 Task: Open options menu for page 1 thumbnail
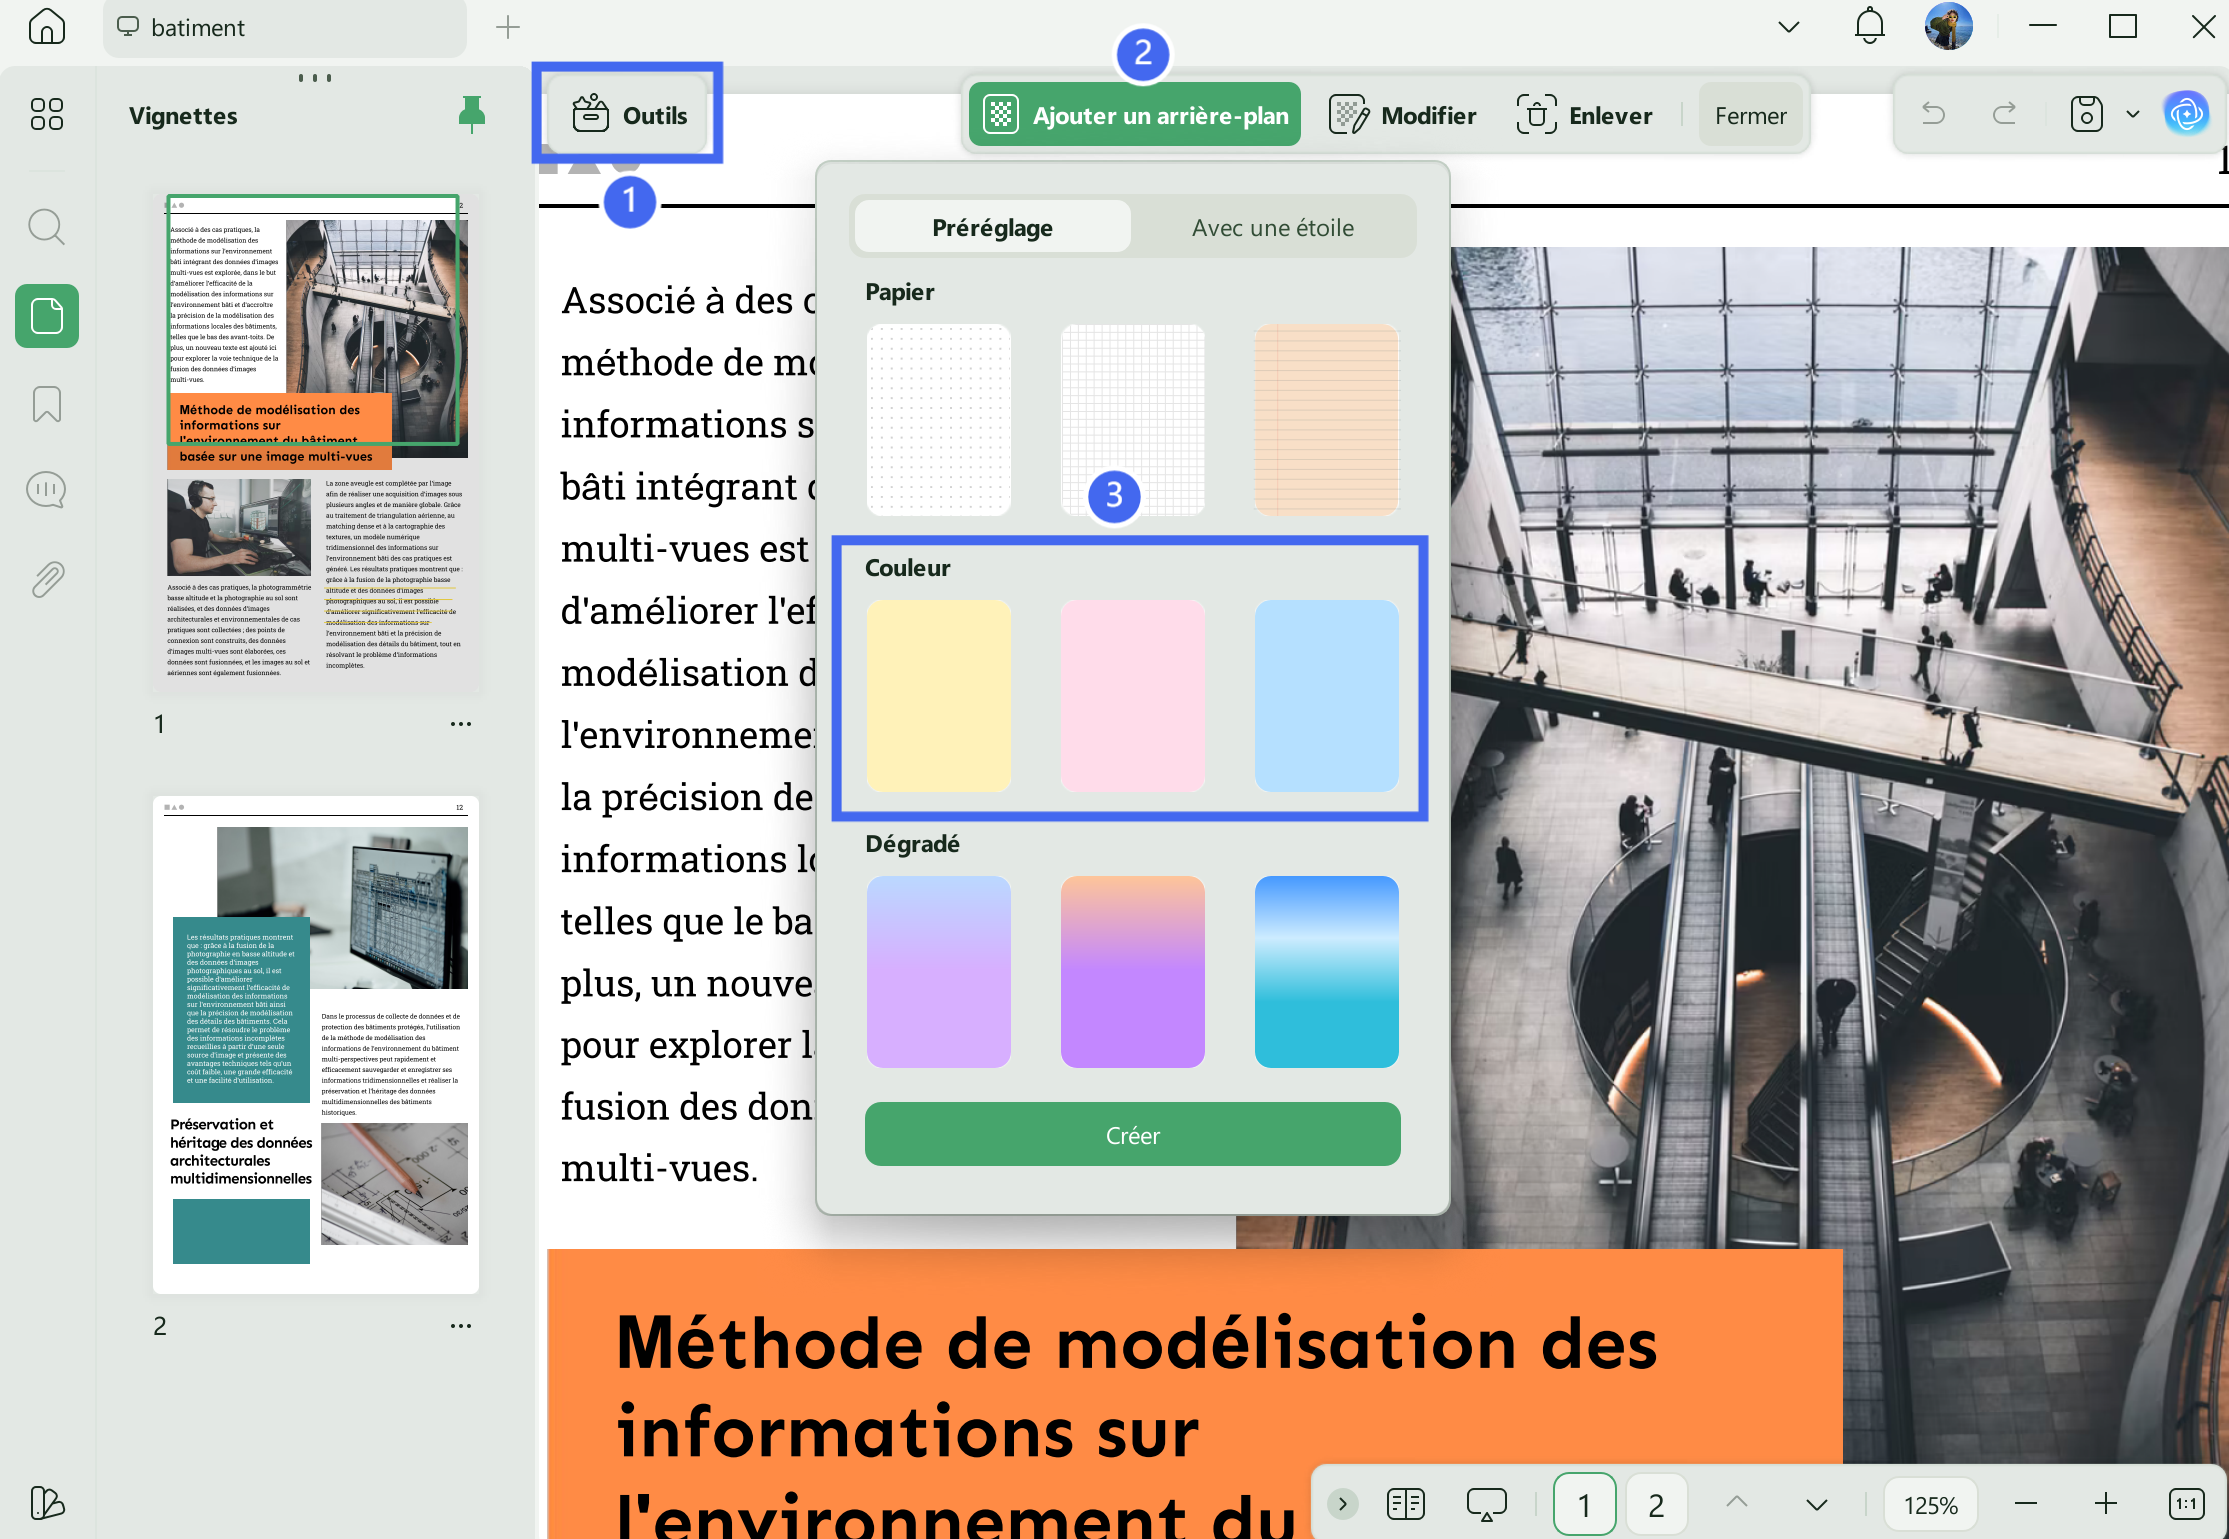pos(461,724)
